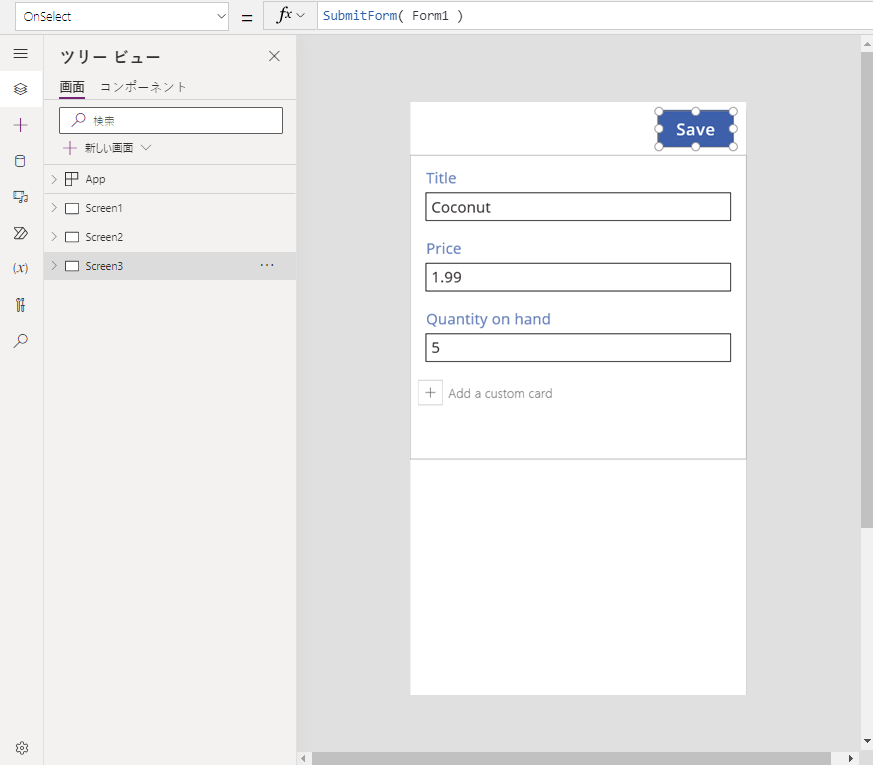Expand the new screen dropdown chevron
Viewport: 873px width, 765px height.
point(146,148)
